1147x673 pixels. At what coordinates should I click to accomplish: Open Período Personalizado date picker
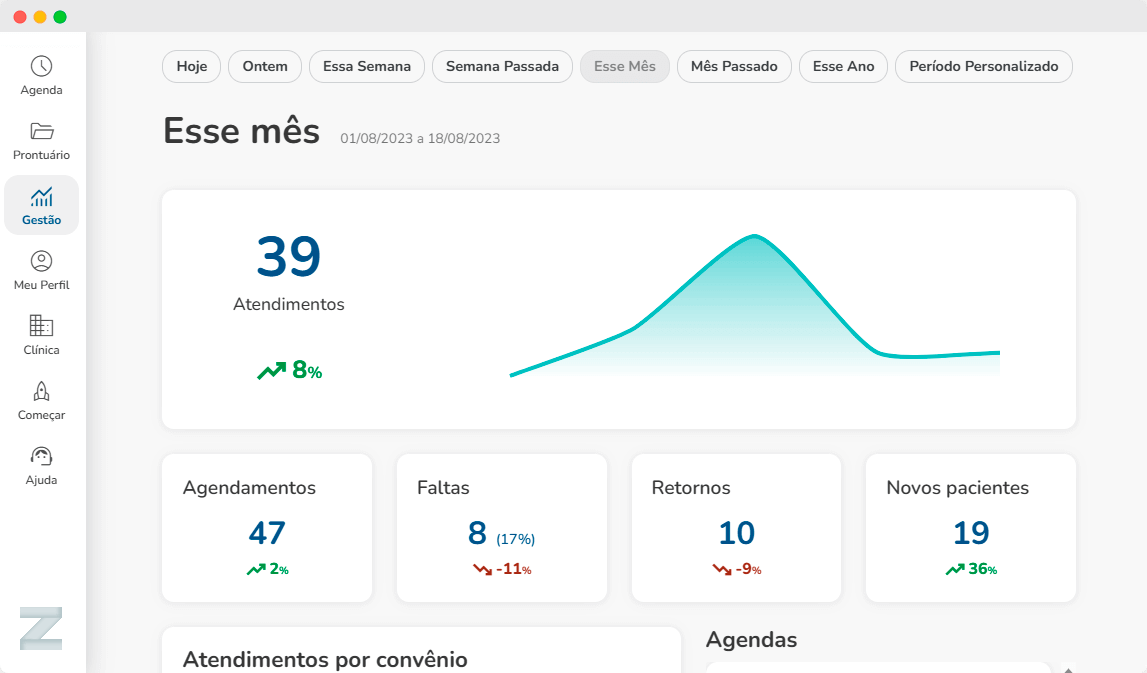[x=983, y=67]
